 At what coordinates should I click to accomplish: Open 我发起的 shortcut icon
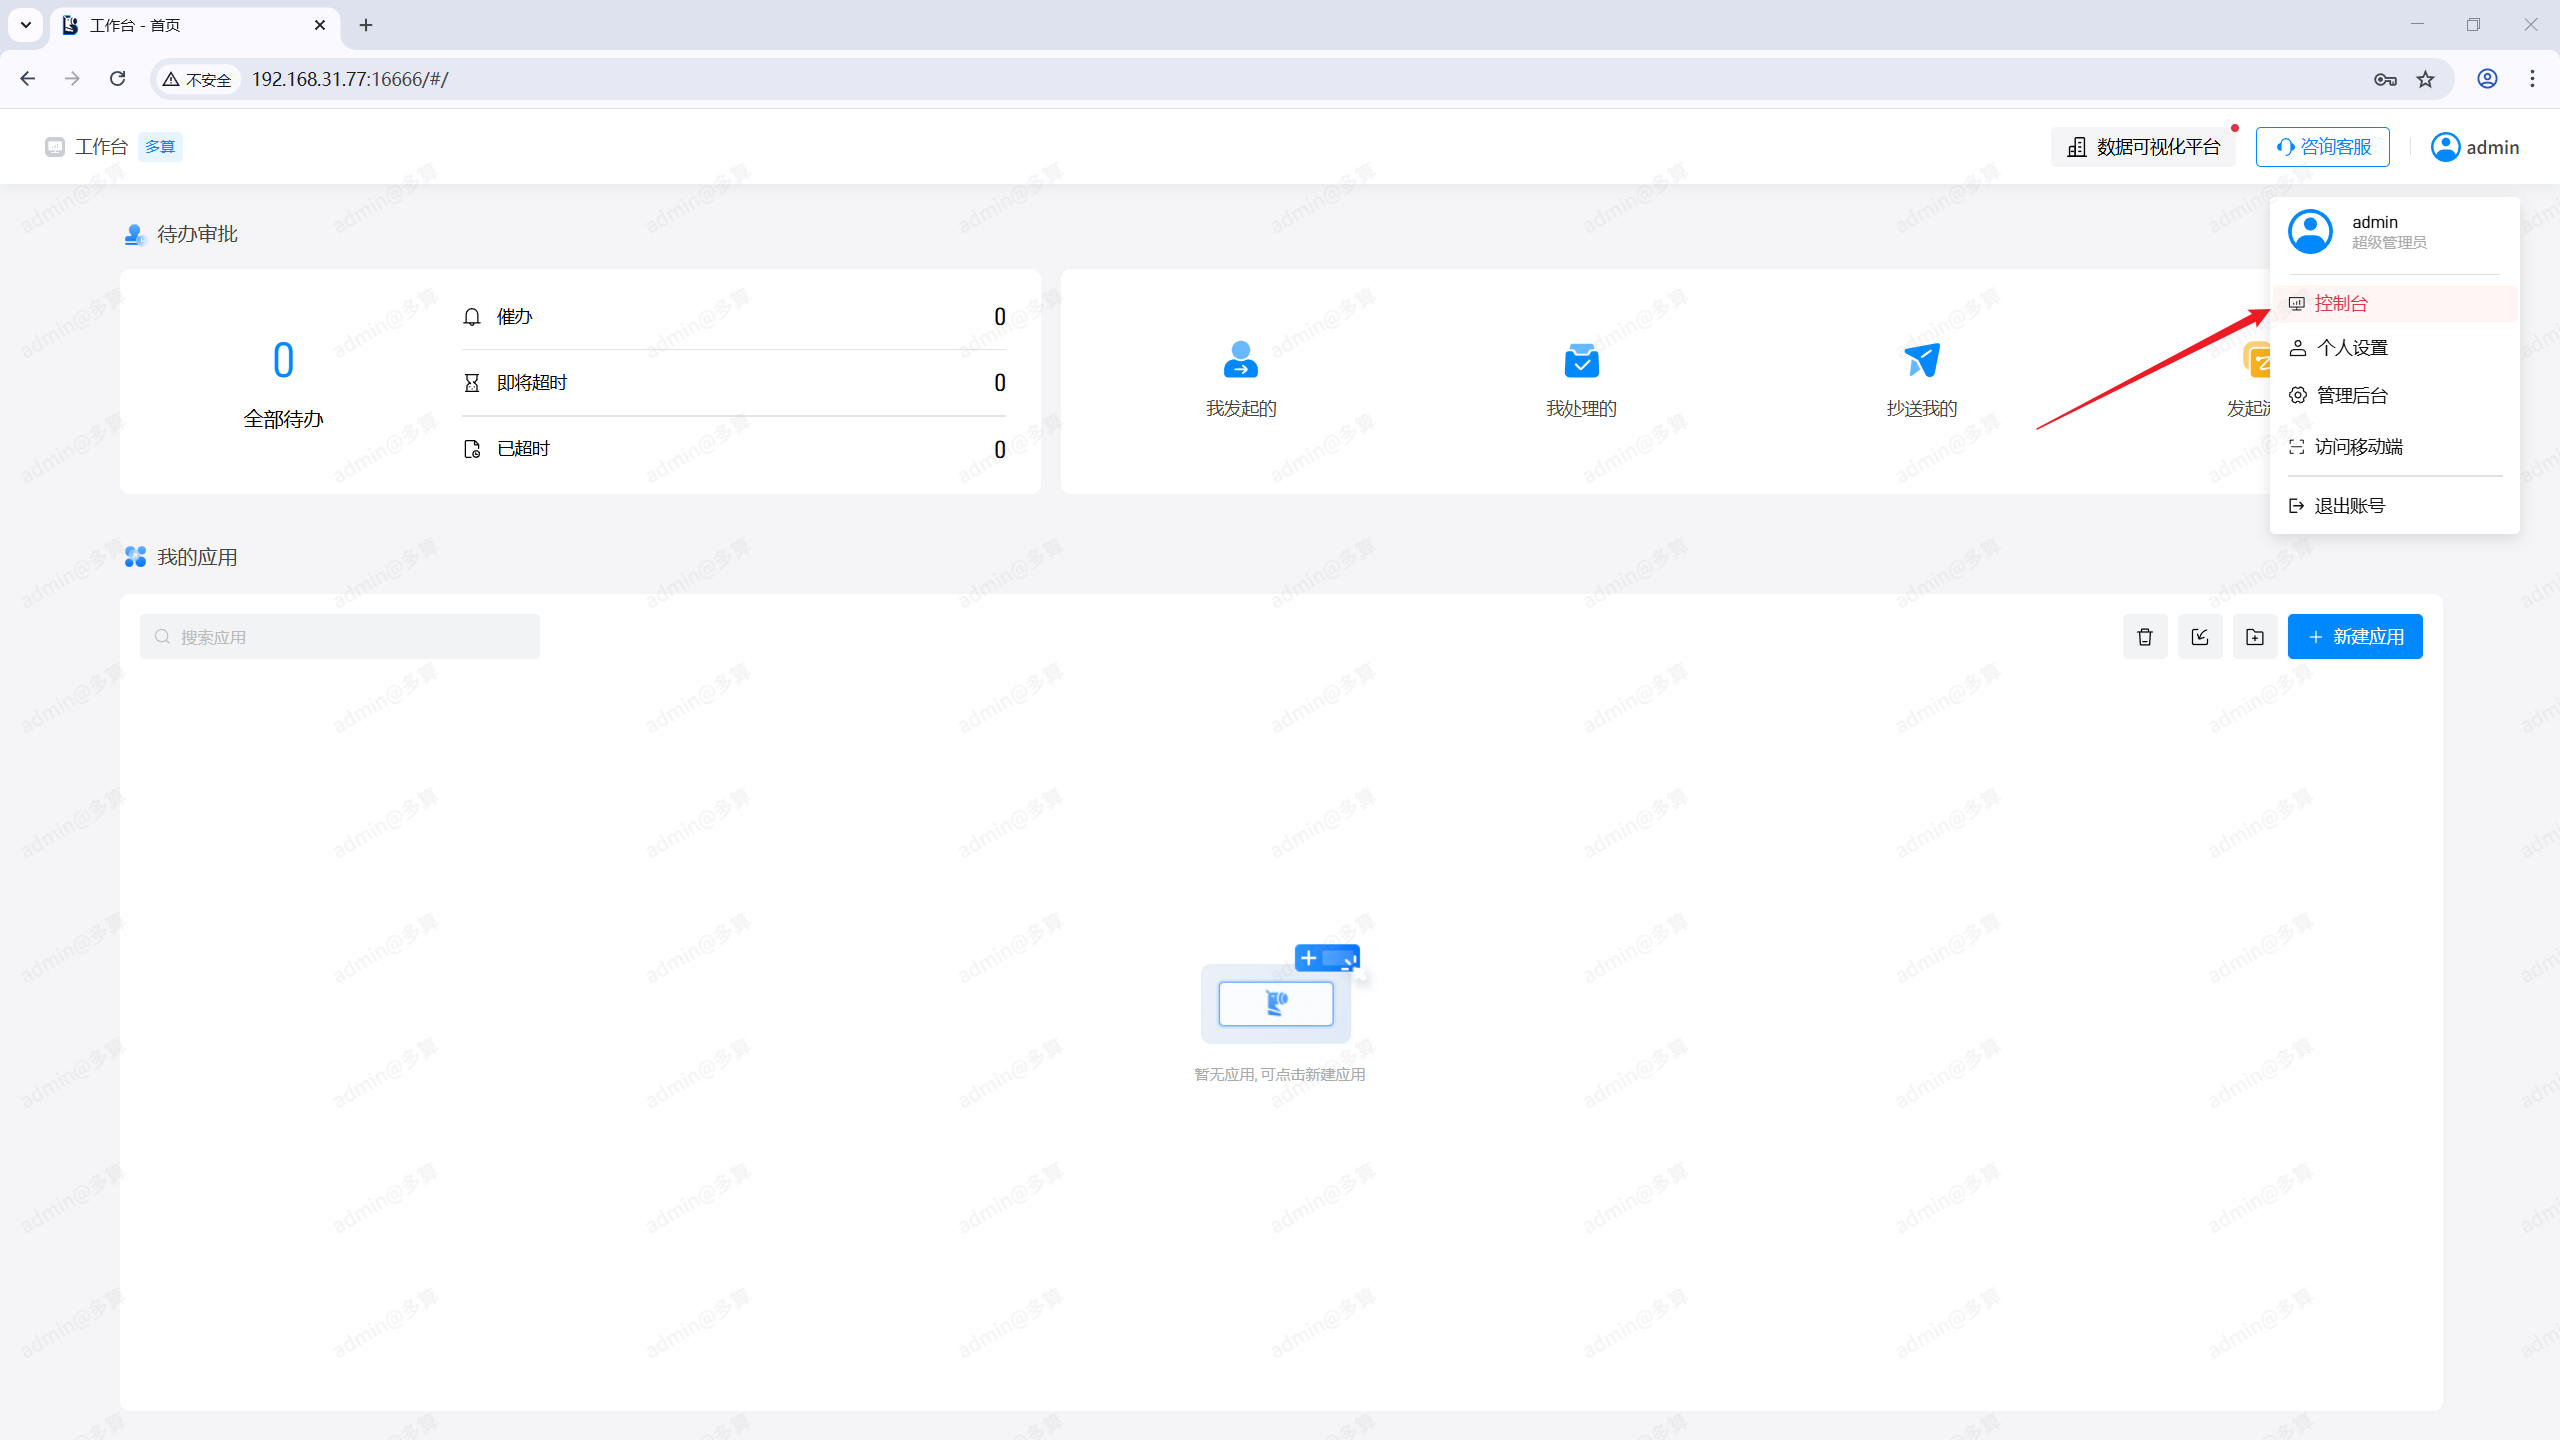[1240, 360]
